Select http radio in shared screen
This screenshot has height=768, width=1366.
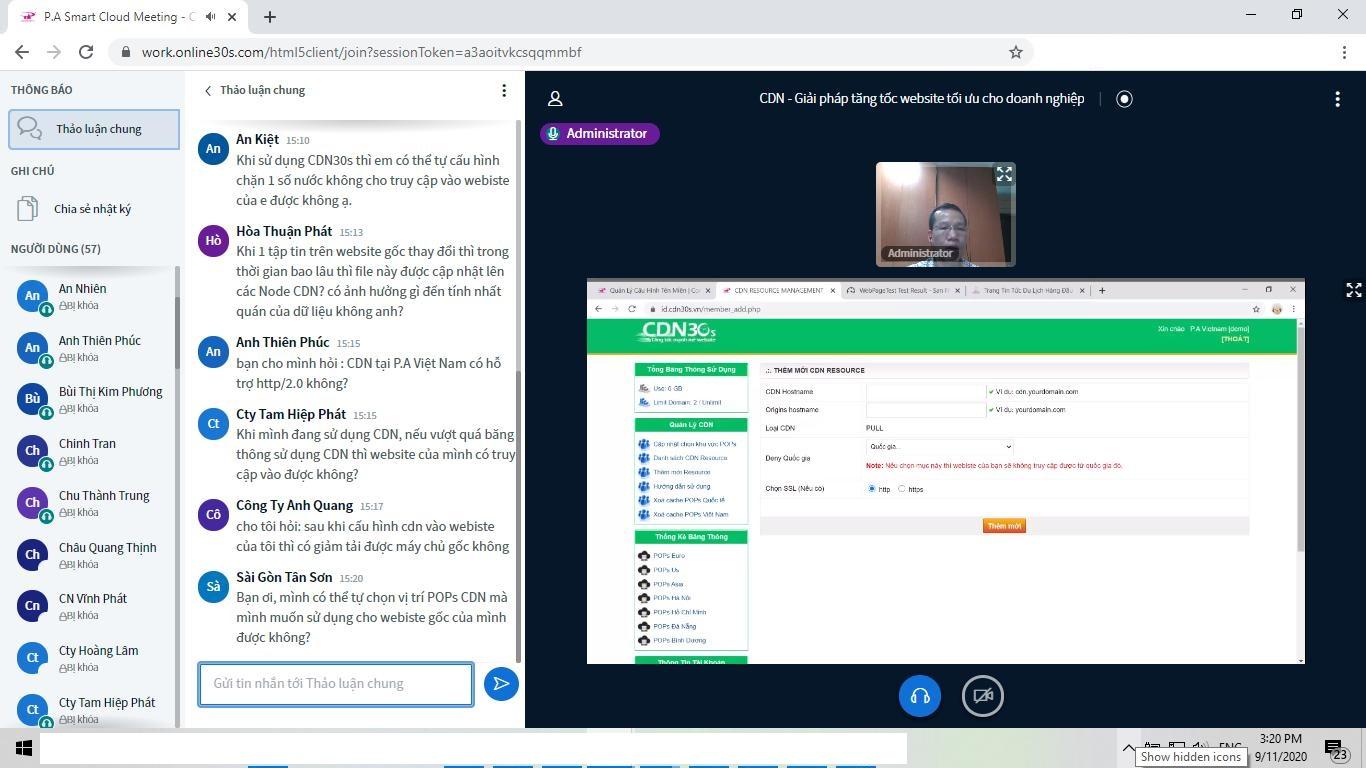coord(872,489)
